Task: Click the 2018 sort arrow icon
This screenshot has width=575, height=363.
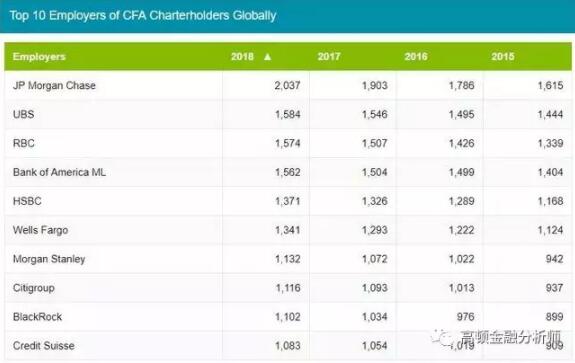Action: 268,57
